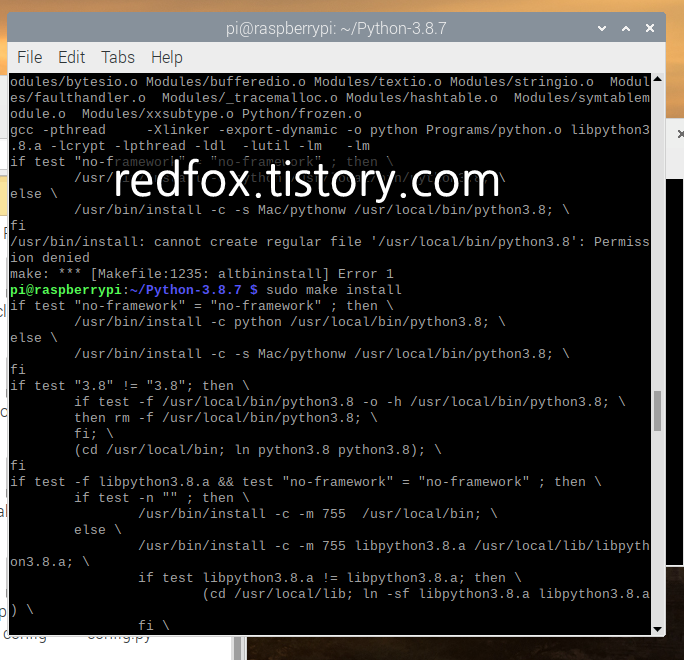The width and height of the screenshot is (684, 660).
Task: Click the ~/Python-3.8.7 path in prompt
Action: pos(185,290)
